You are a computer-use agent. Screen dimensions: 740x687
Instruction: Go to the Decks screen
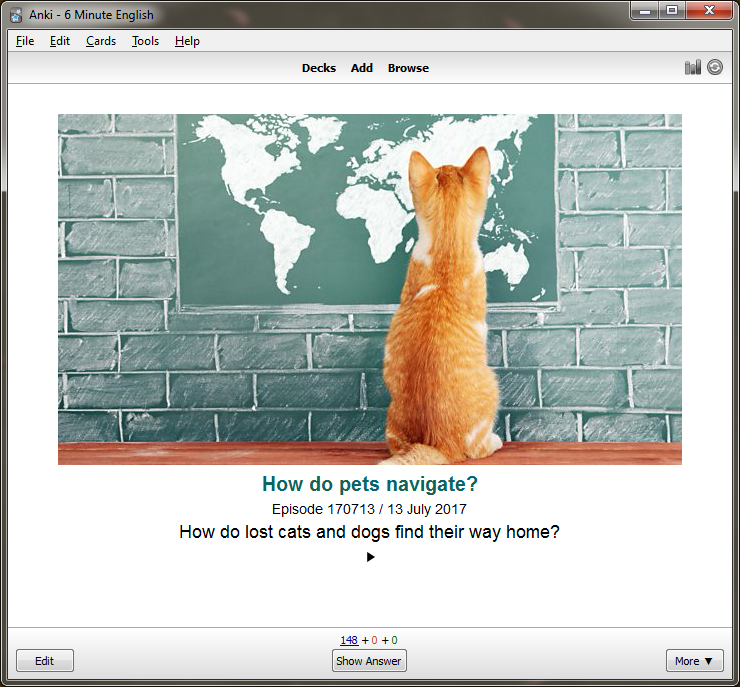coord(319,68)
